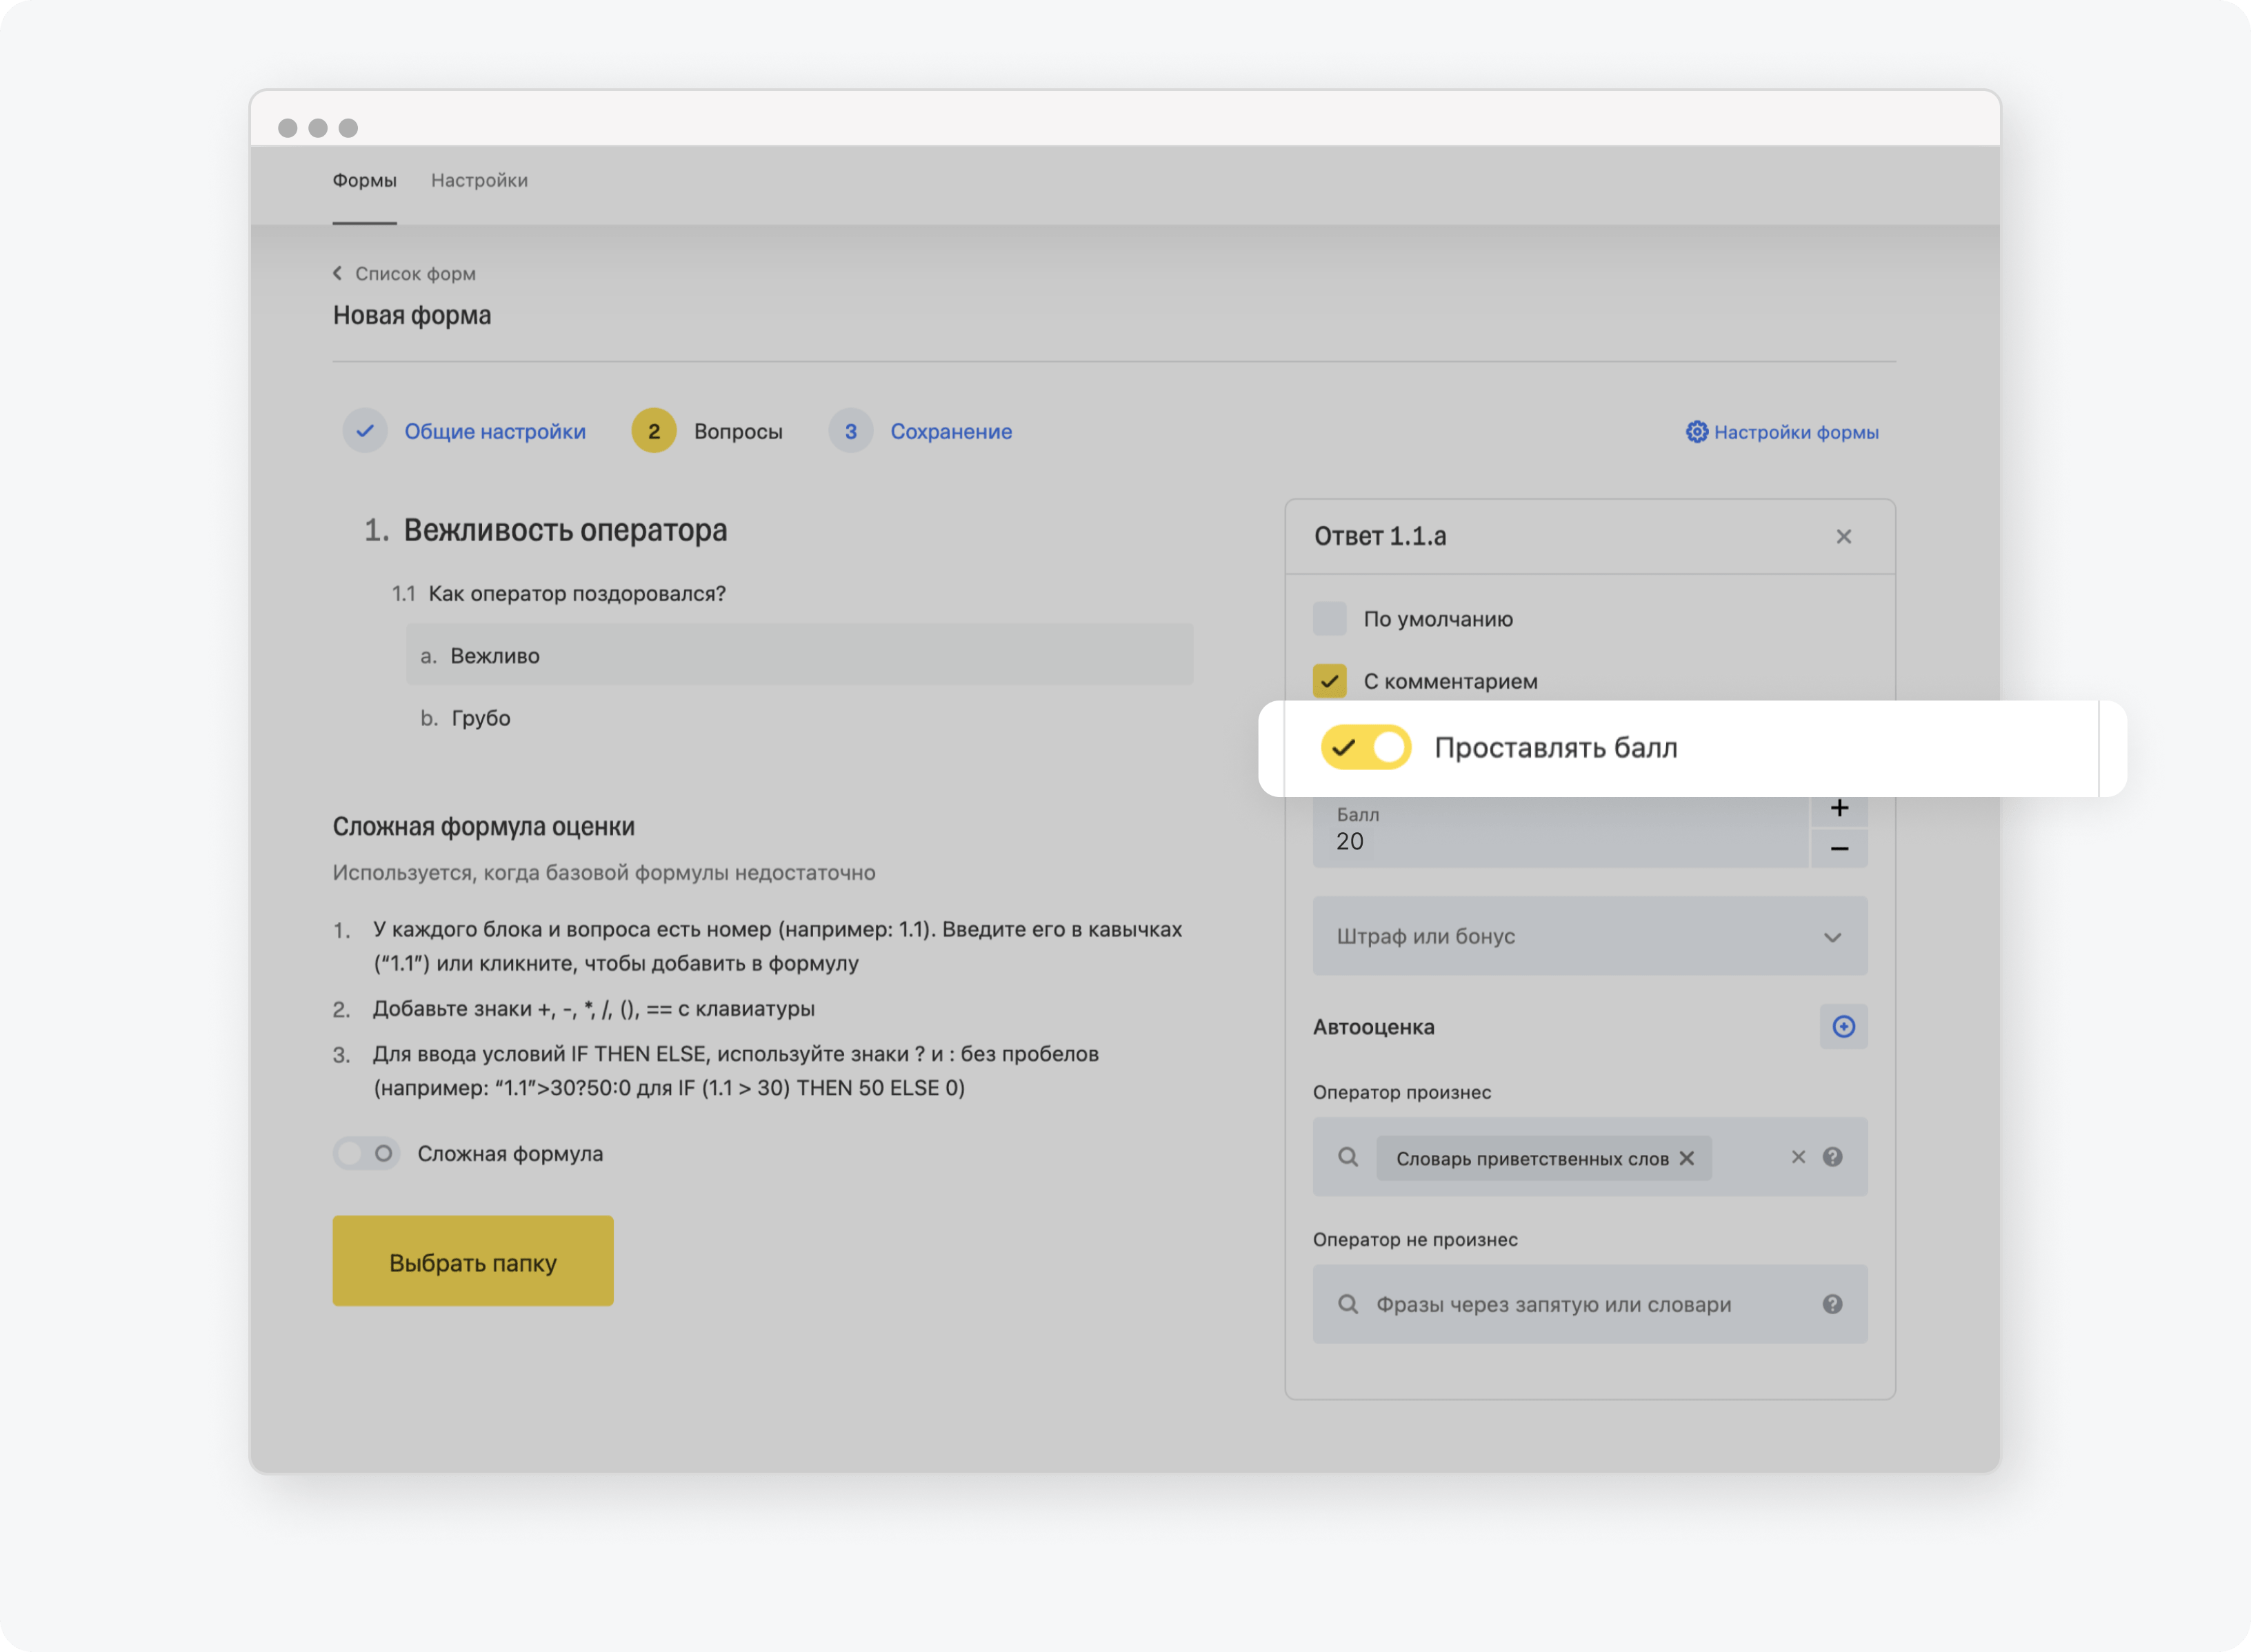Add Автооценка rule with plus icon

pos(1843,1027)
